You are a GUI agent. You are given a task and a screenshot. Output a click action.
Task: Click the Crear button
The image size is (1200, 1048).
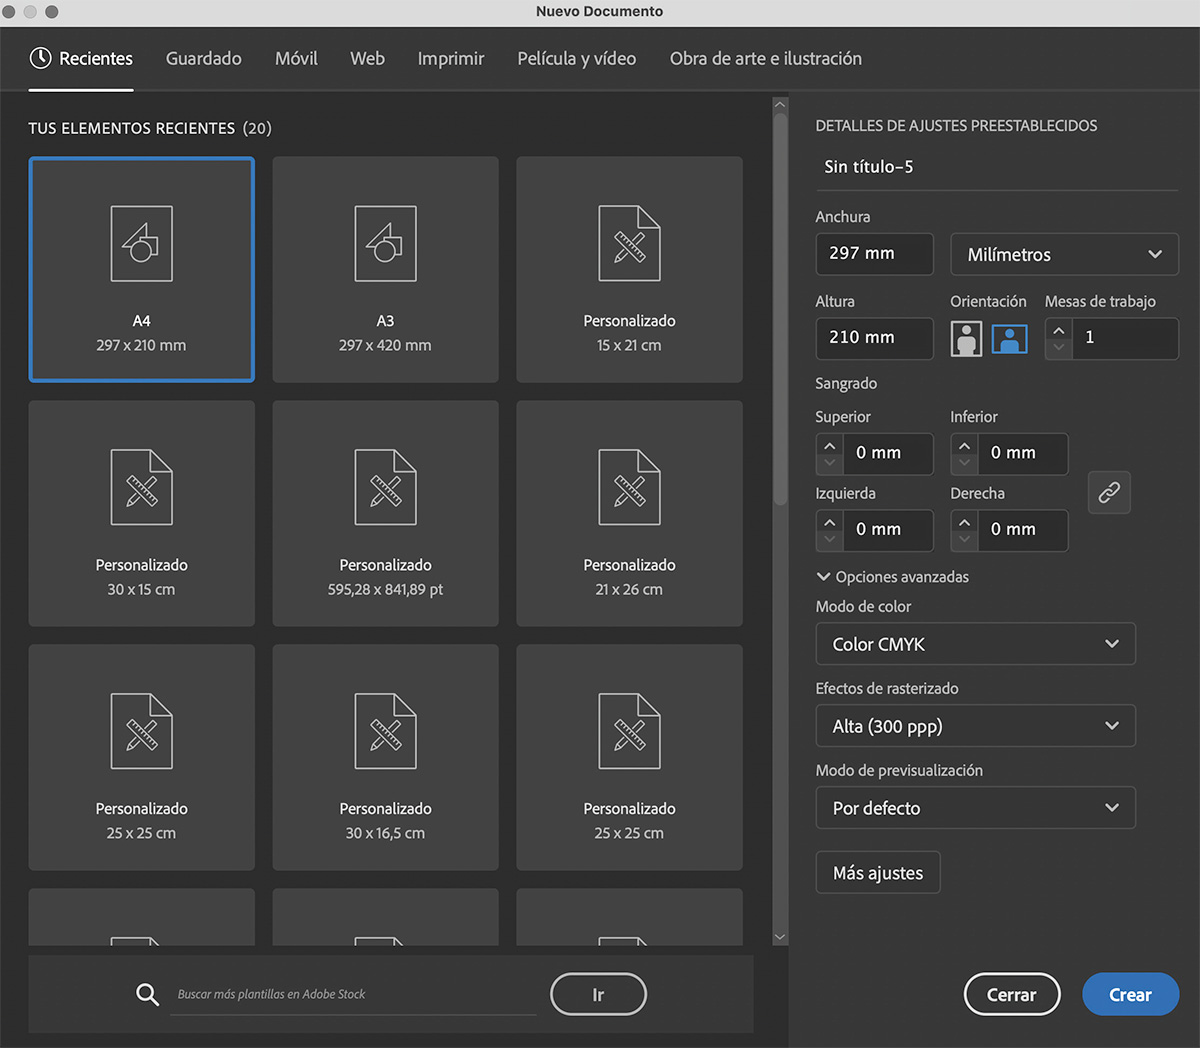1130,994
